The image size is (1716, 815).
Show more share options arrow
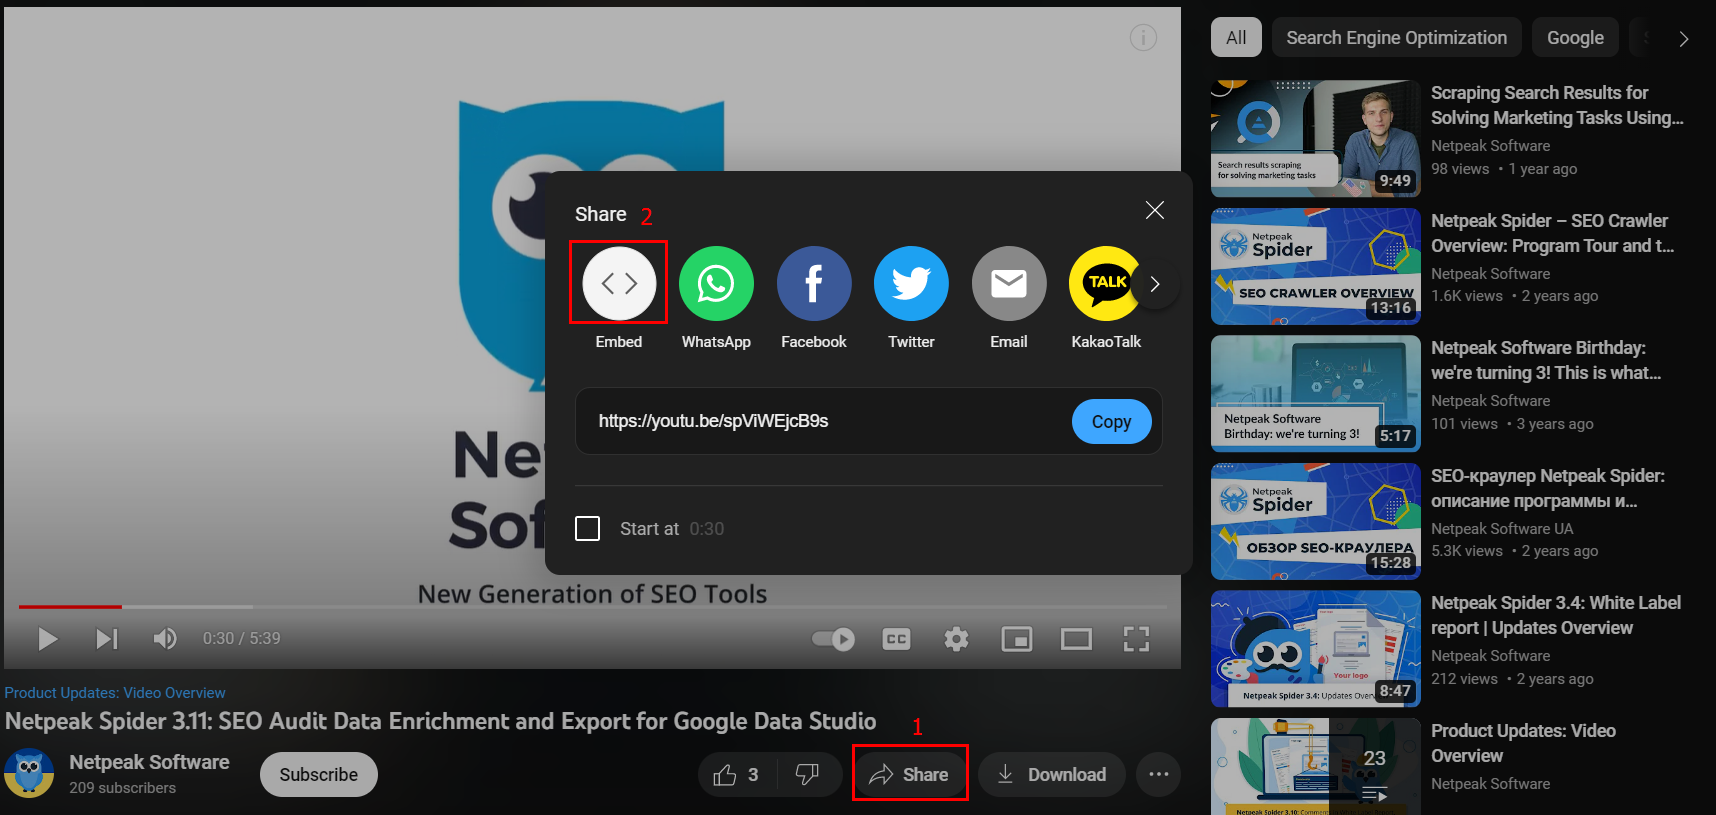pos(1155,284)
